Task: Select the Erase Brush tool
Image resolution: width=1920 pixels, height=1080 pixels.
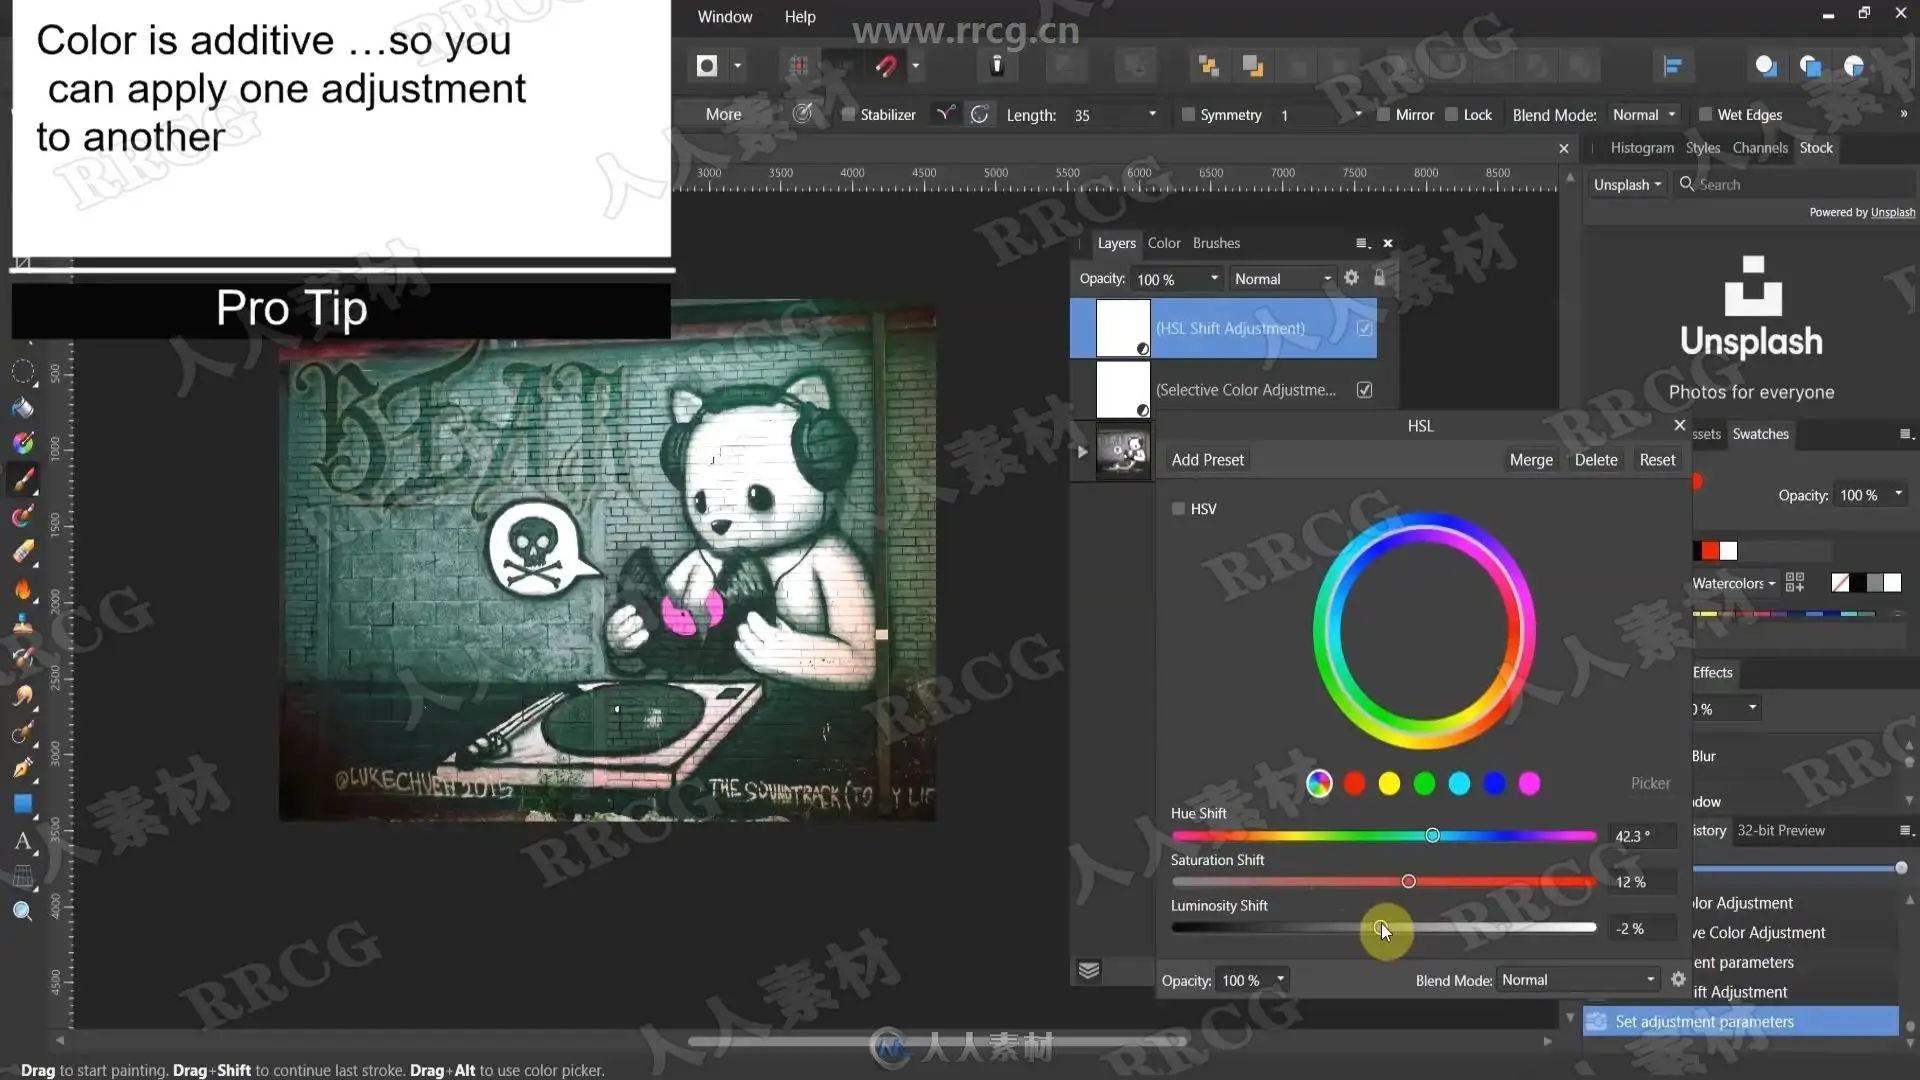Action: [23, 552]
